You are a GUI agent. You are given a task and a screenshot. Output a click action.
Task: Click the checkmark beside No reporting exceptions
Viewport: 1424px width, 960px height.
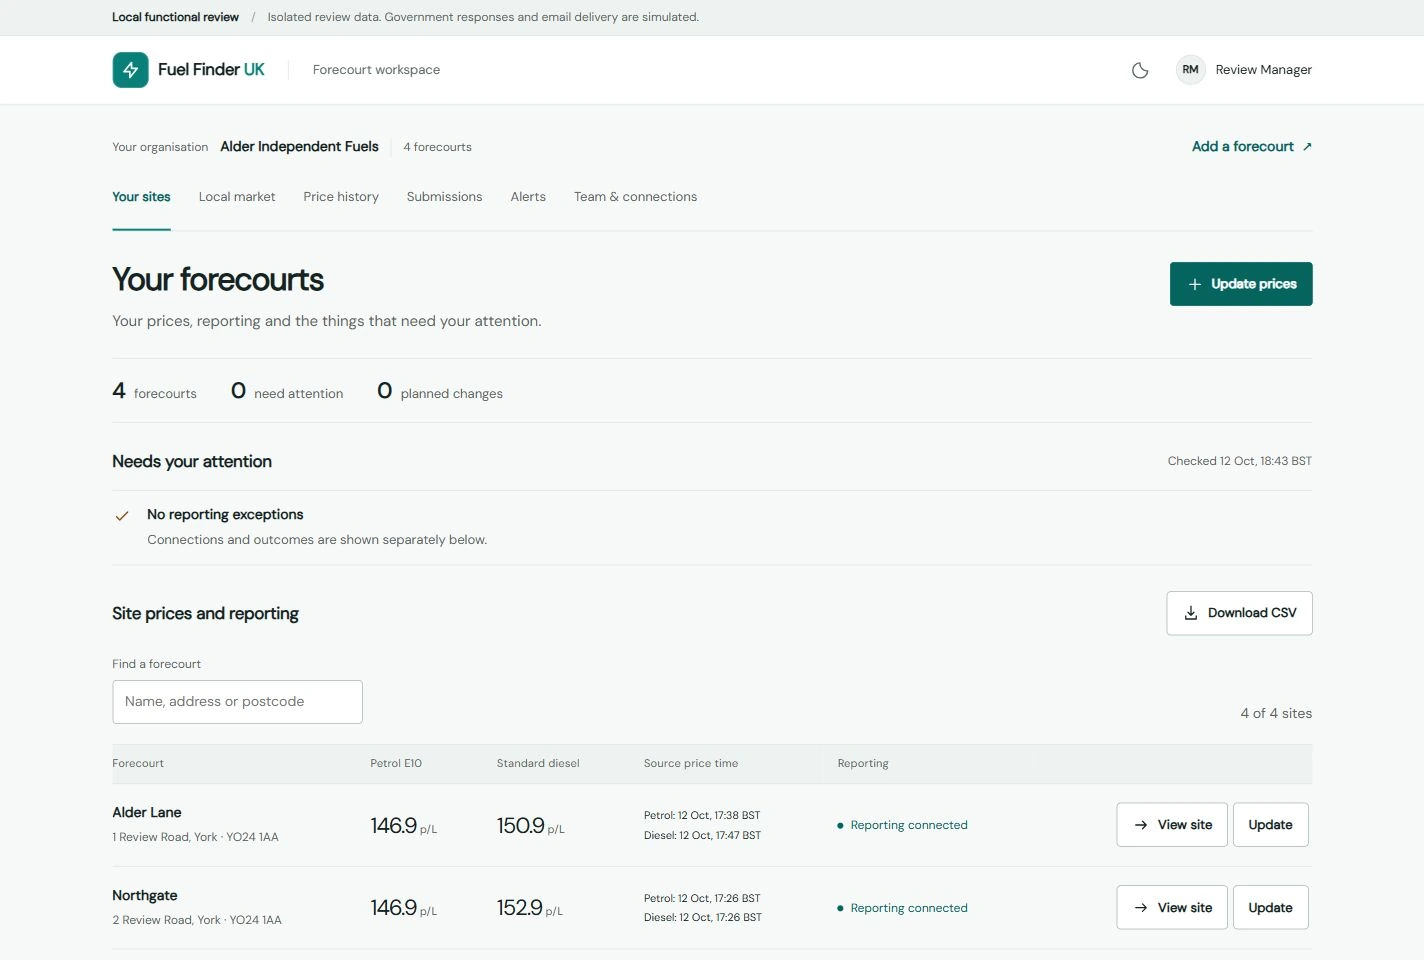tap(122, 516)
